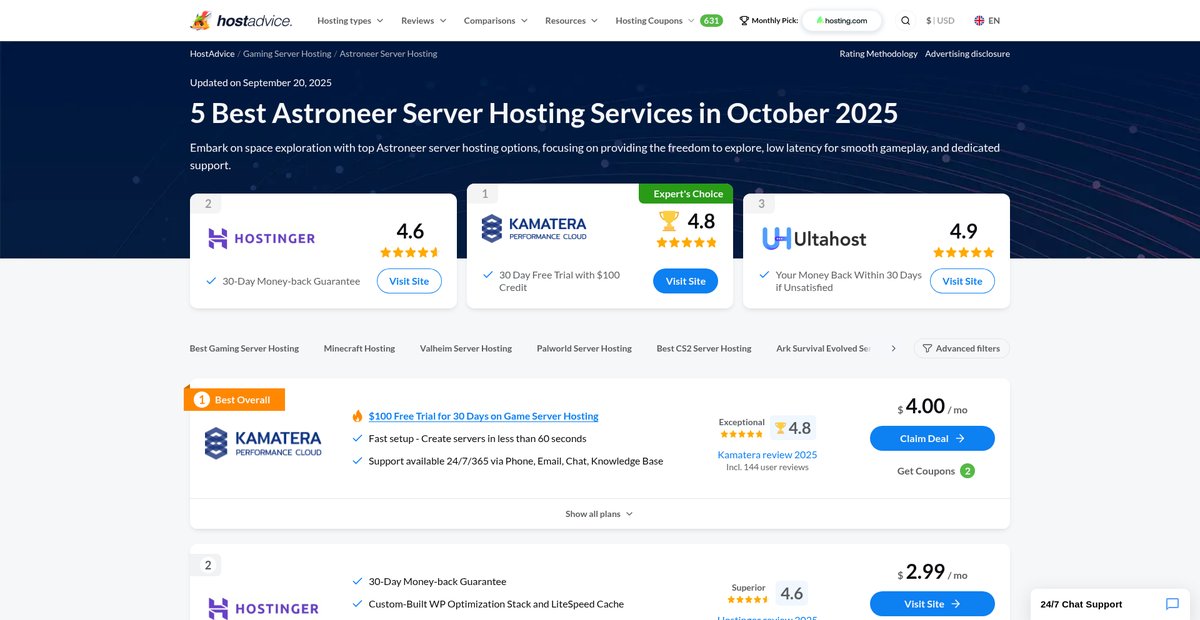The image size is (1200, 620).
Task: Open the search magnifier icon
Action: [906, 20]
